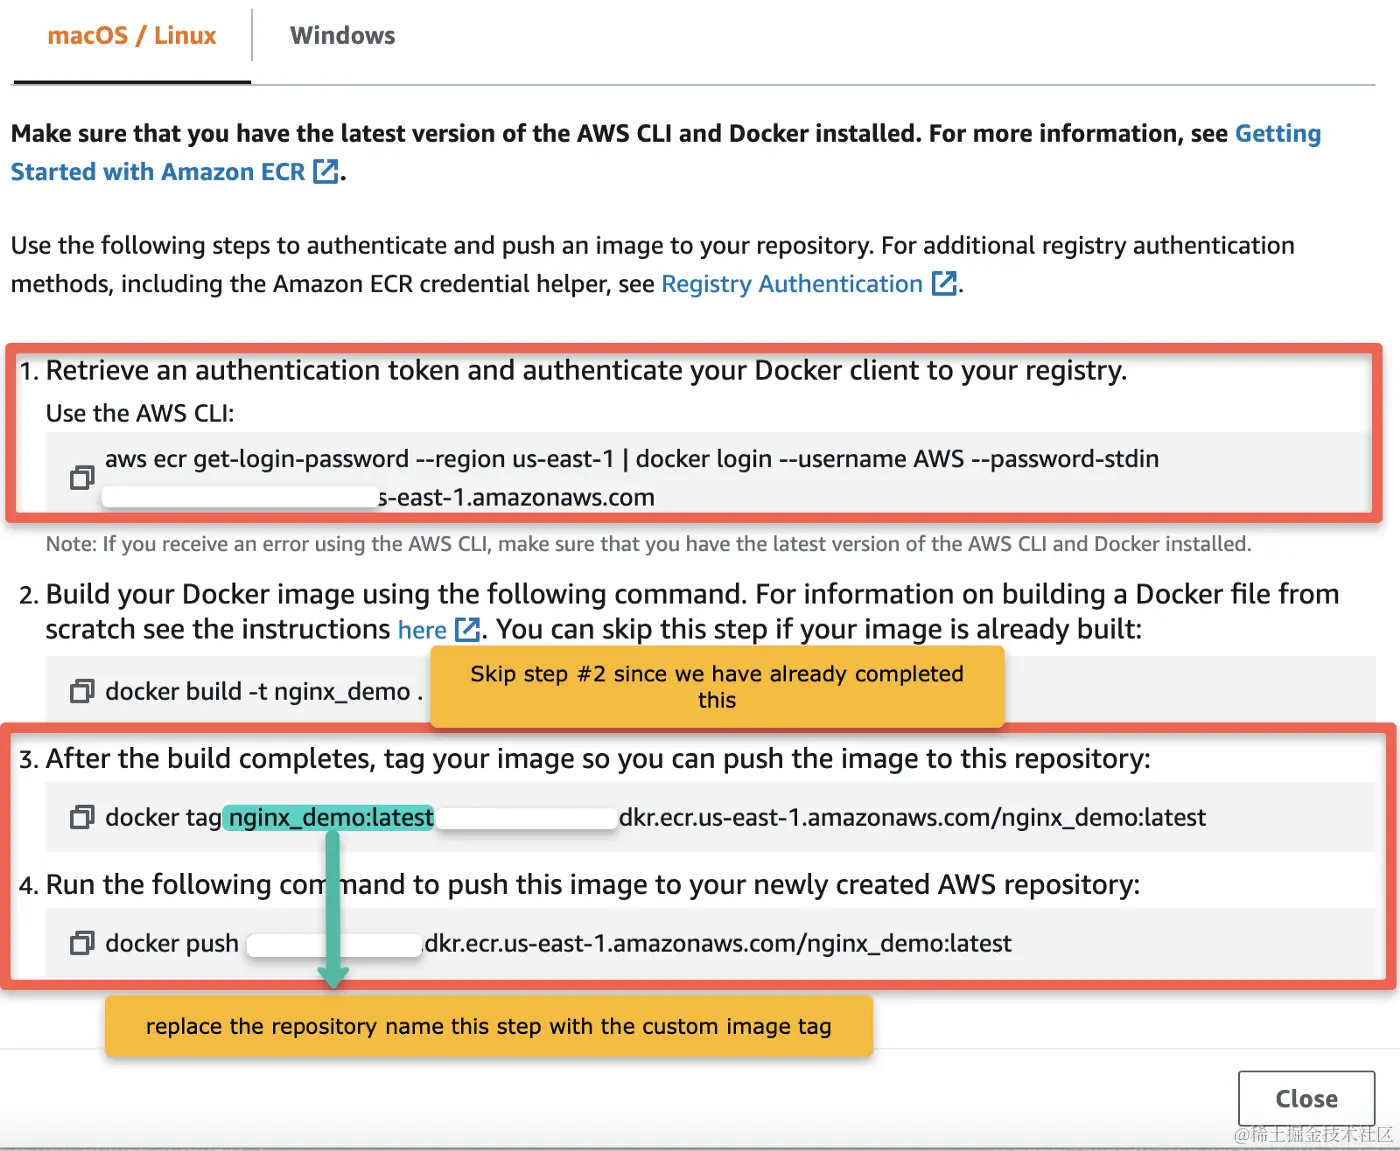
Task: Click the Close button
Action: (x=1307, y=1099)
